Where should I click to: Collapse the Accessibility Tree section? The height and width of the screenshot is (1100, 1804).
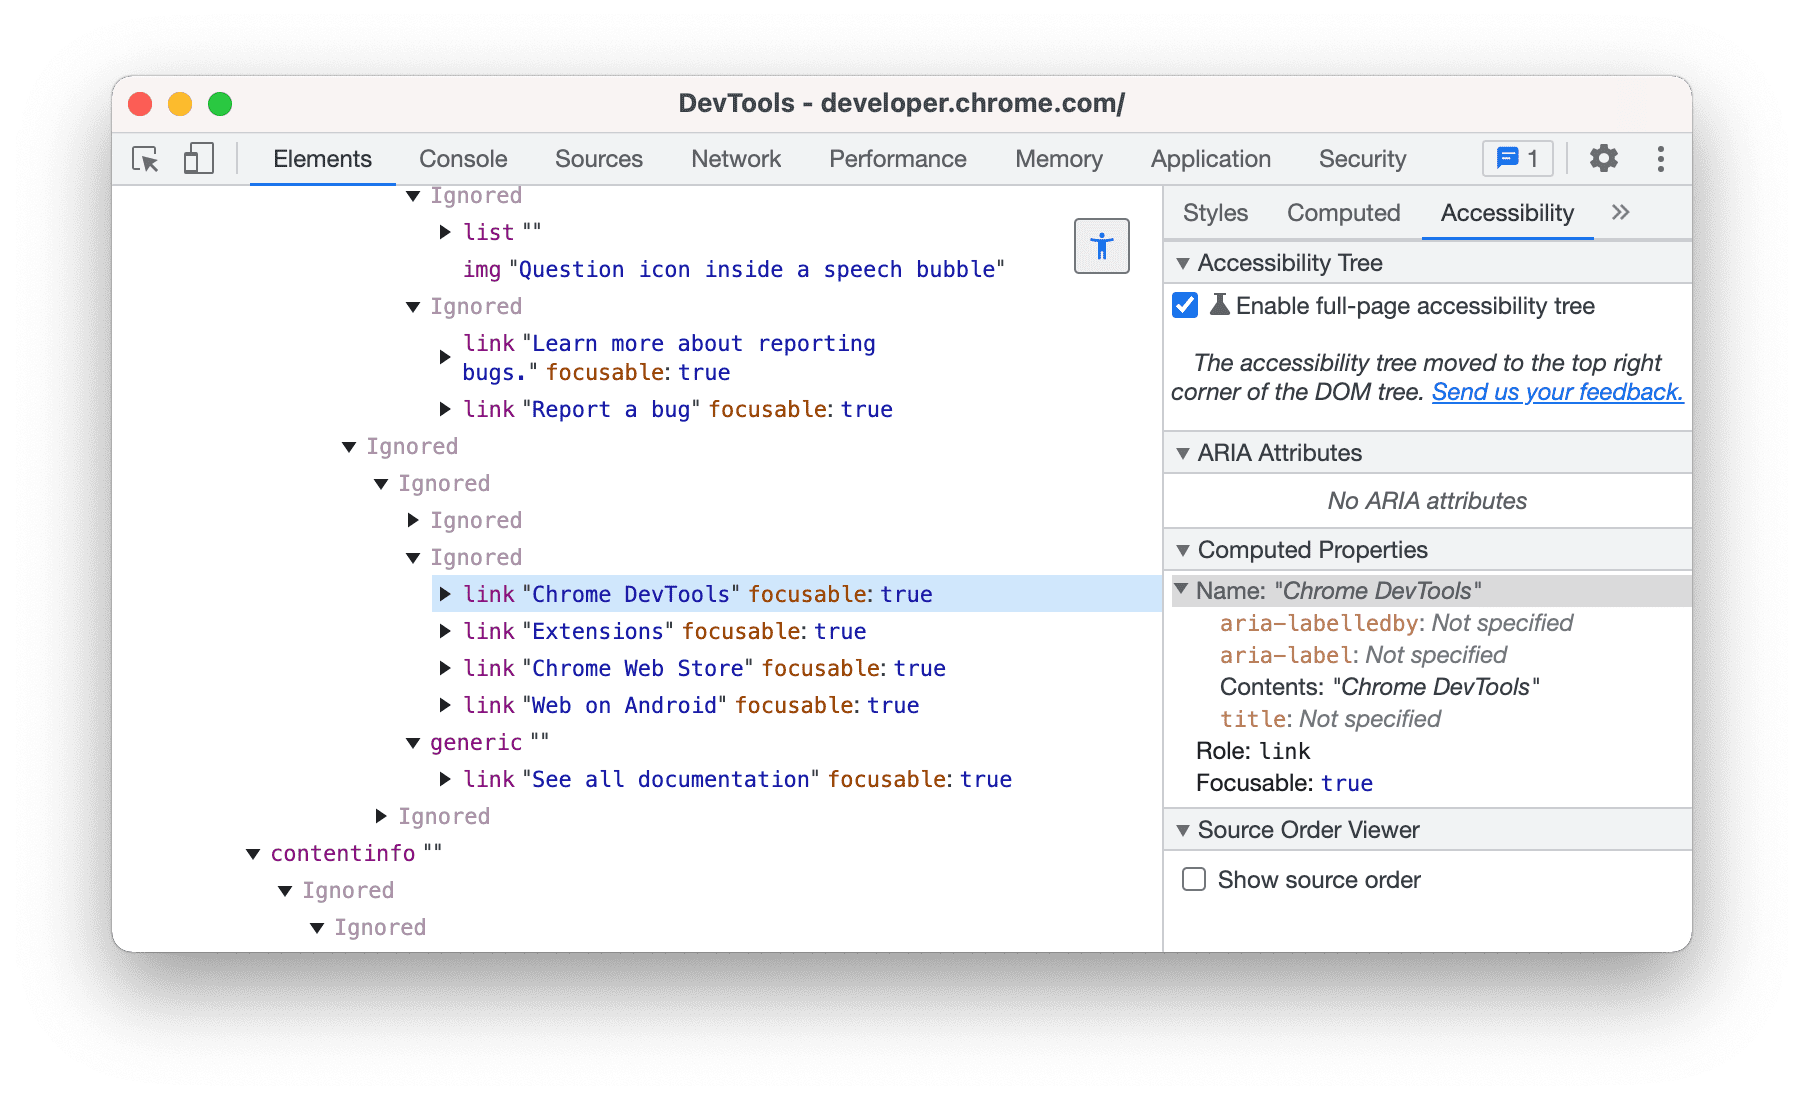(x=1184, y=262)
